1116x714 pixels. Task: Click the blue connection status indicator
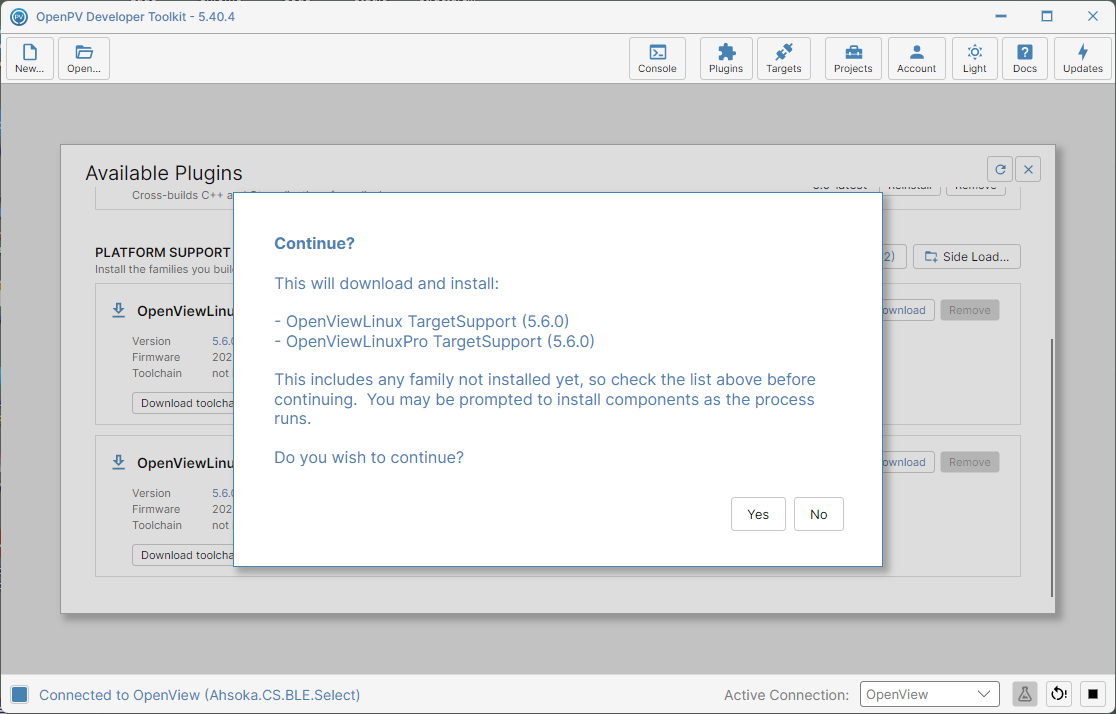20,695
